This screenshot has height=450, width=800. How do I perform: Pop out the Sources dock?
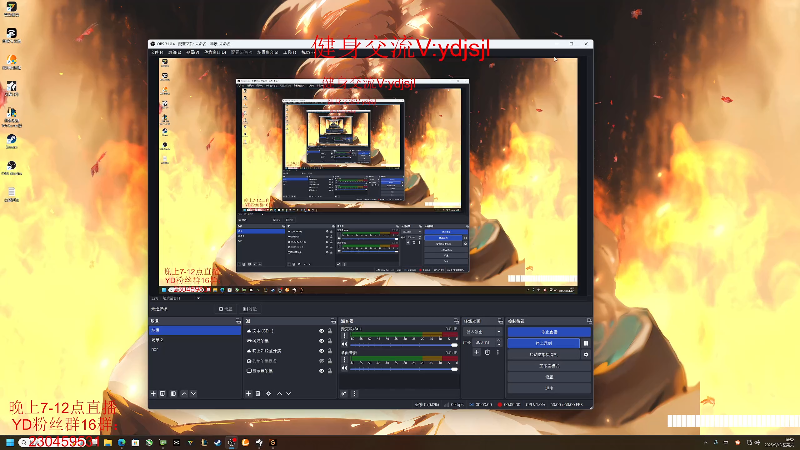pyautogui.click(x=333, y=321)
